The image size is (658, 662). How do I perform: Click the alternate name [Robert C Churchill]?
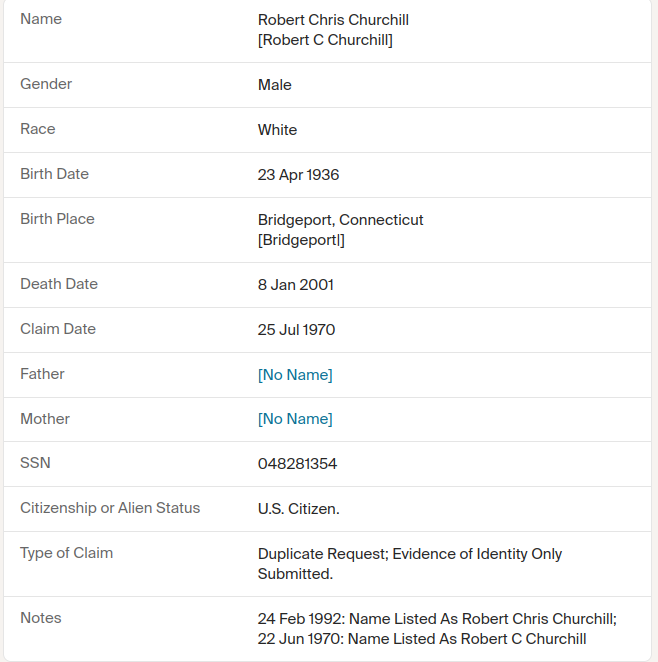point(325,40)
